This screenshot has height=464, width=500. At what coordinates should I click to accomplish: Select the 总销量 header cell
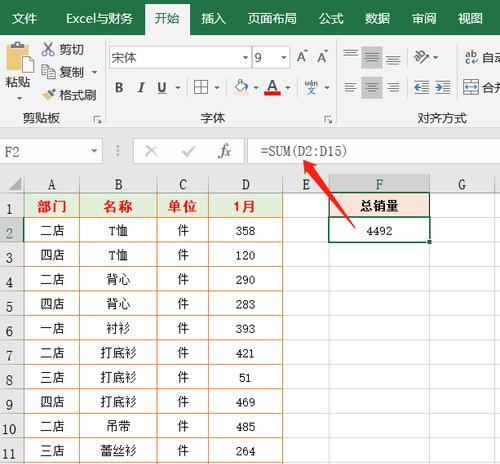click(x=379, y=206)
